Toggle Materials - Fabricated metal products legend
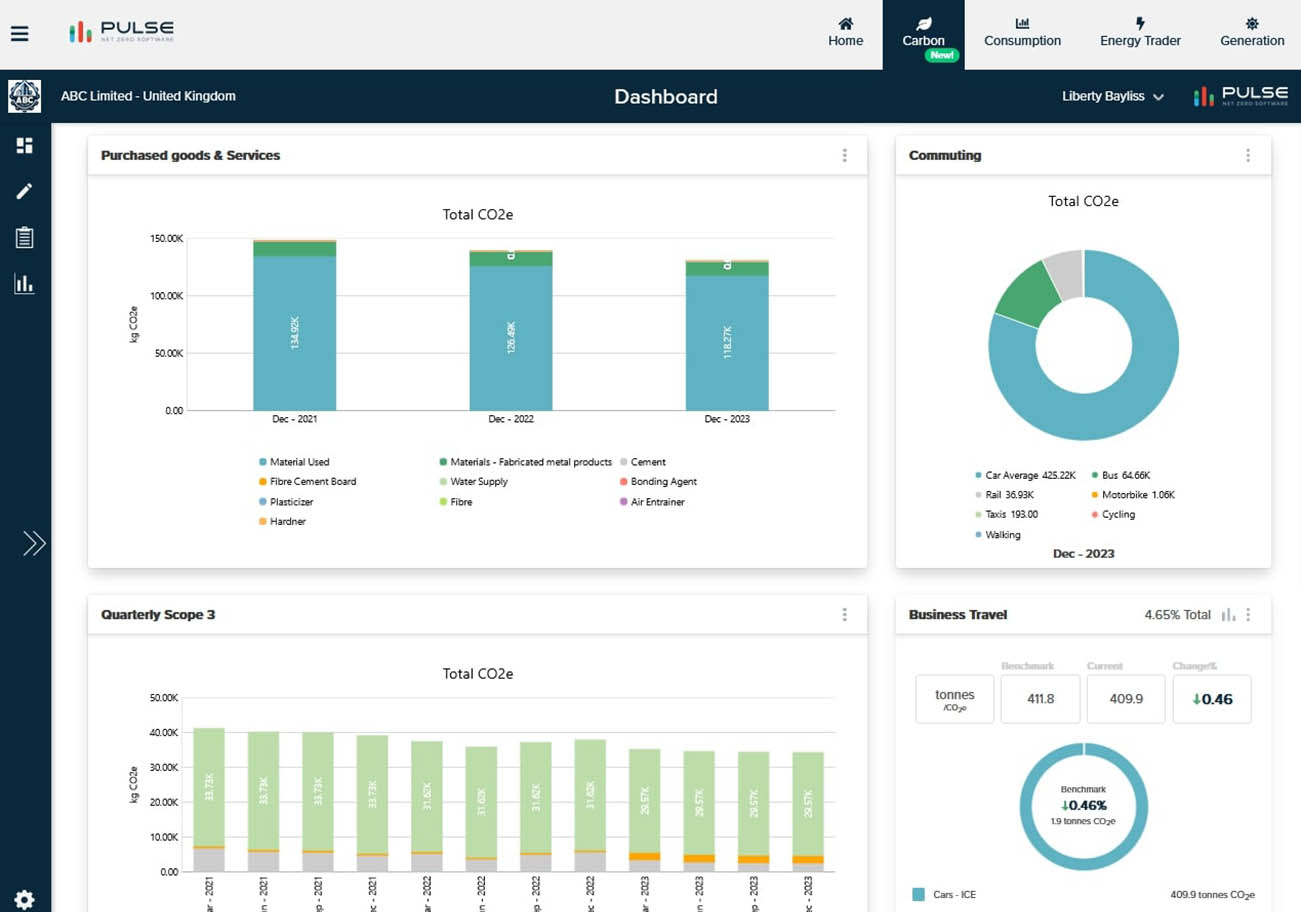The height and width of the screenshot is (912, 1301). (525, 462)
